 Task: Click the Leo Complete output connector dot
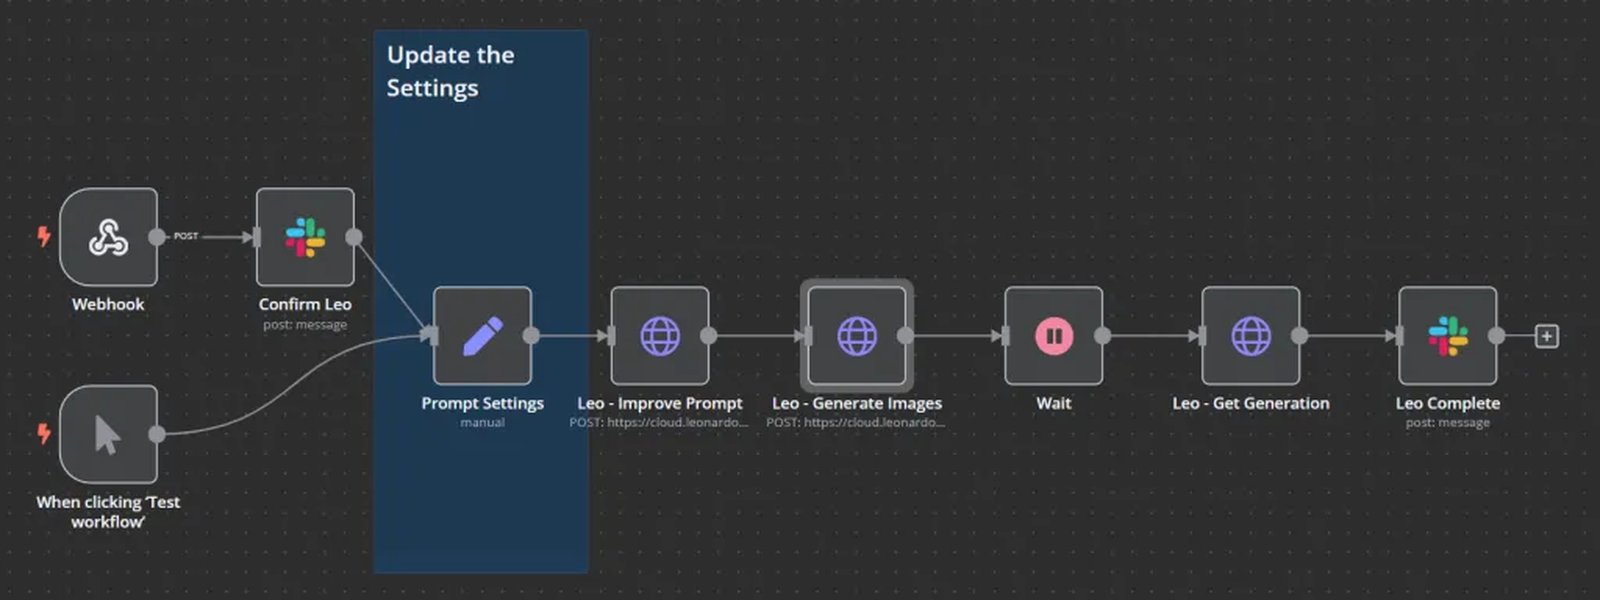tap(1497, 336)
